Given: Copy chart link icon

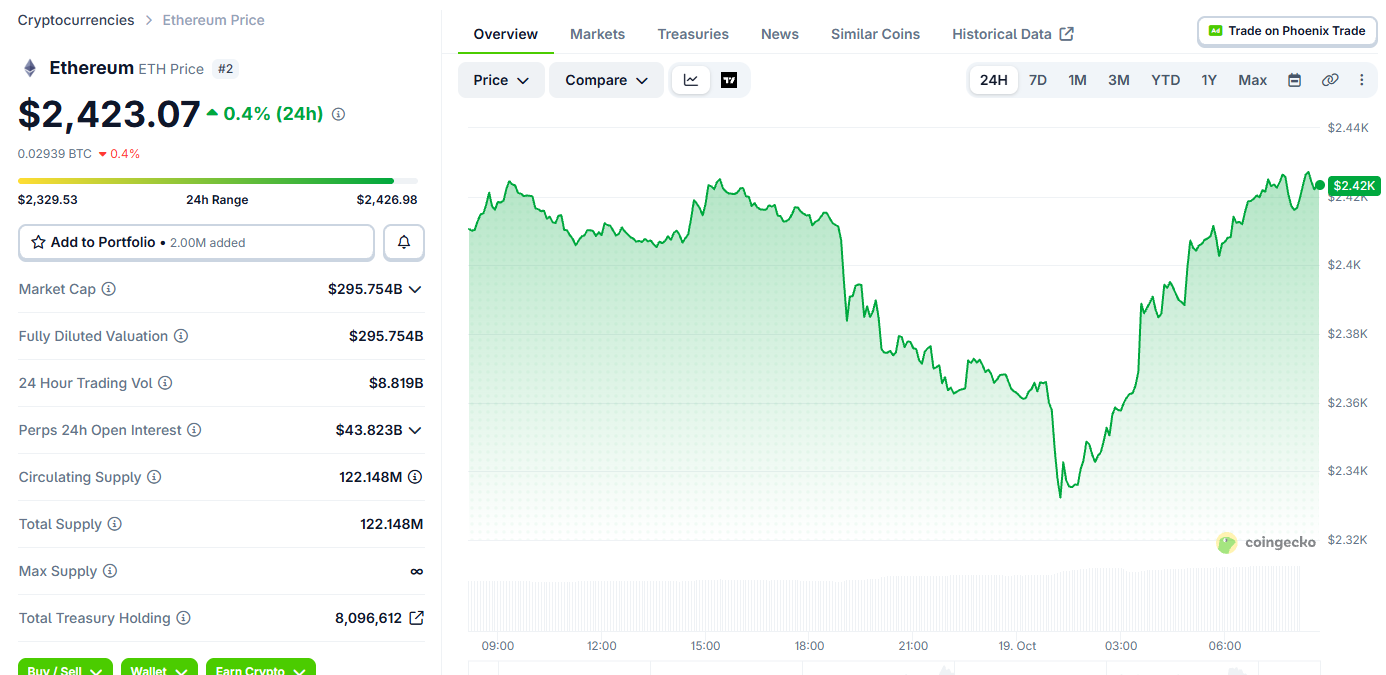Looking at the screenshot, I should point(1330,80).
